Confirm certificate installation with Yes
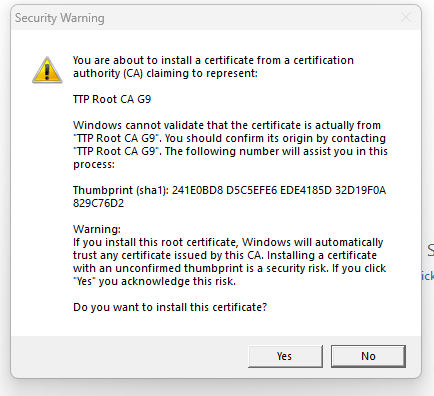This screenshot has width=434, height=396. click(285, 356)
